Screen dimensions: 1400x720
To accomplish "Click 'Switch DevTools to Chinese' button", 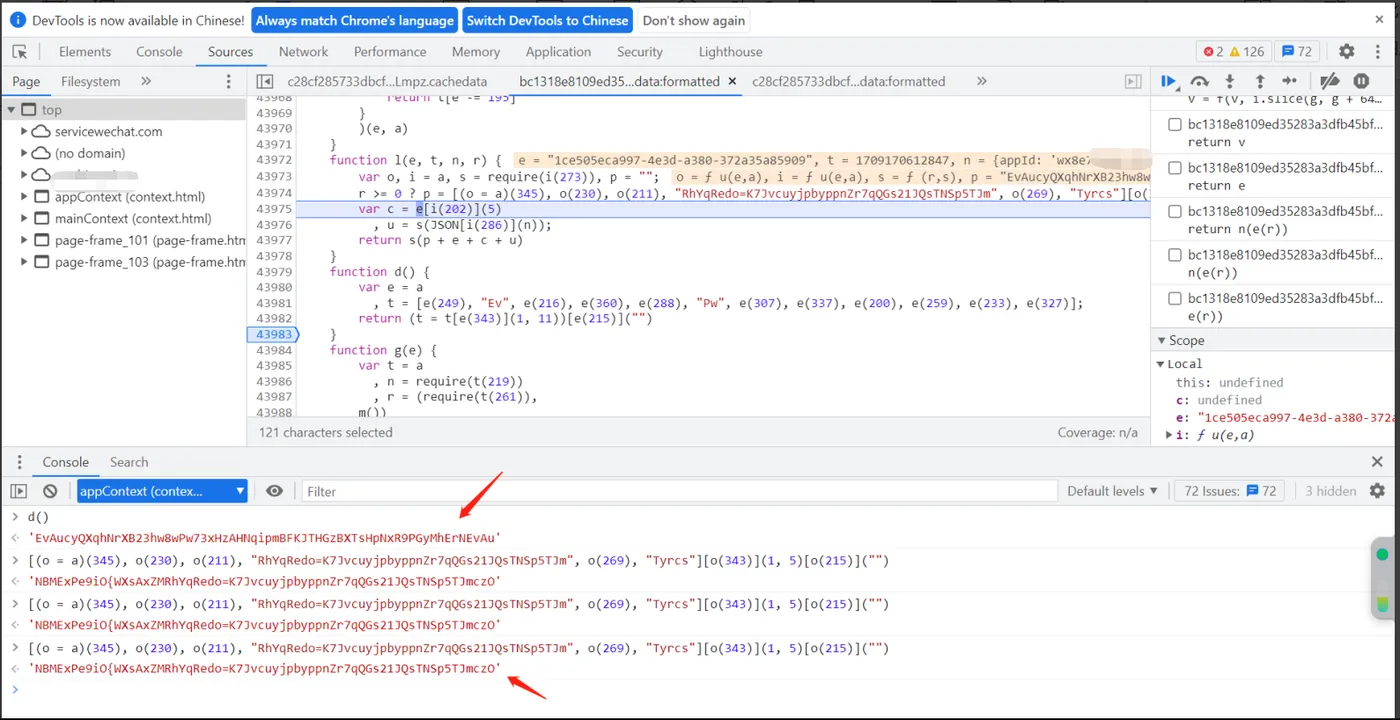I will pos(548,20).
